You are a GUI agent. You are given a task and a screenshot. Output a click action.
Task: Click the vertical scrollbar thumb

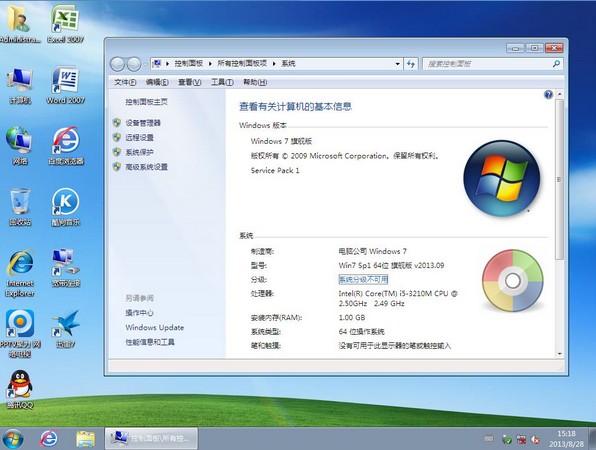(x=559, y=179)
